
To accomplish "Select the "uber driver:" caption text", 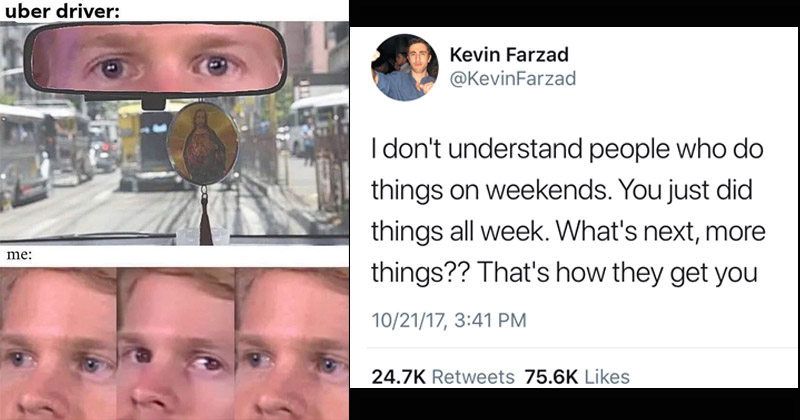I will point(57,12).
